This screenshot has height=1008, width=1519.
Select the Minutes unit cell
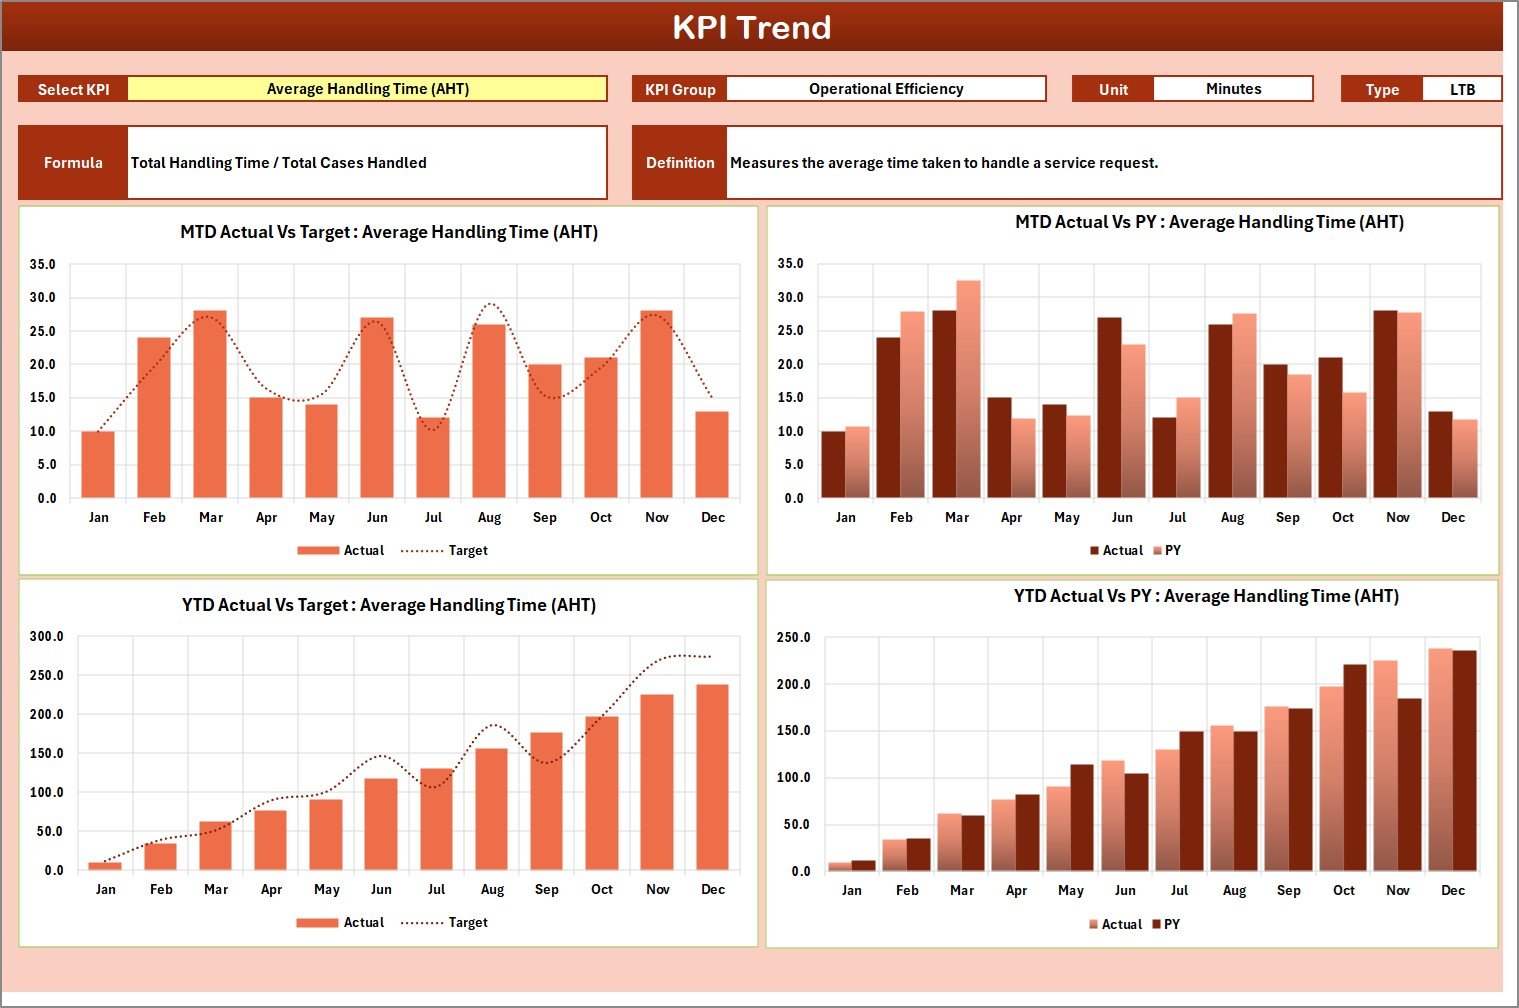click(x=1232, y=89)
